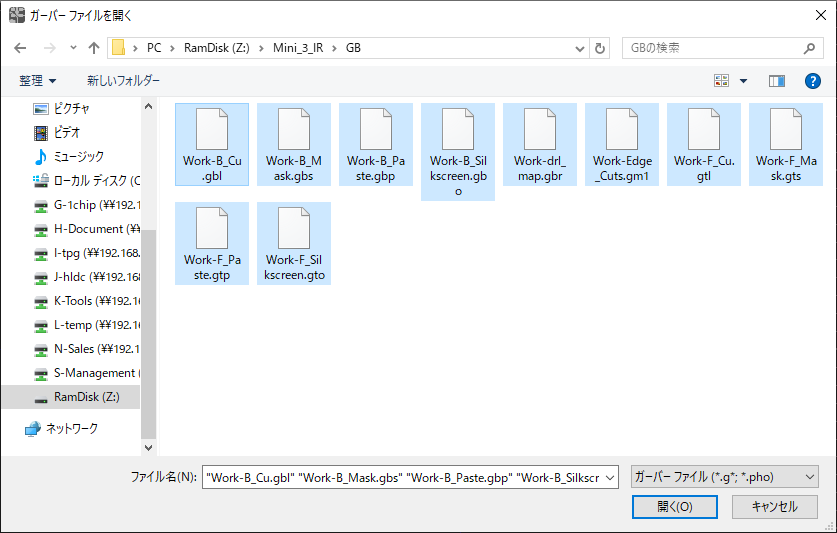This screenshot has width=837, height=533.
Task: Expand the PC breadcrumb chevron
Action: 172,48
